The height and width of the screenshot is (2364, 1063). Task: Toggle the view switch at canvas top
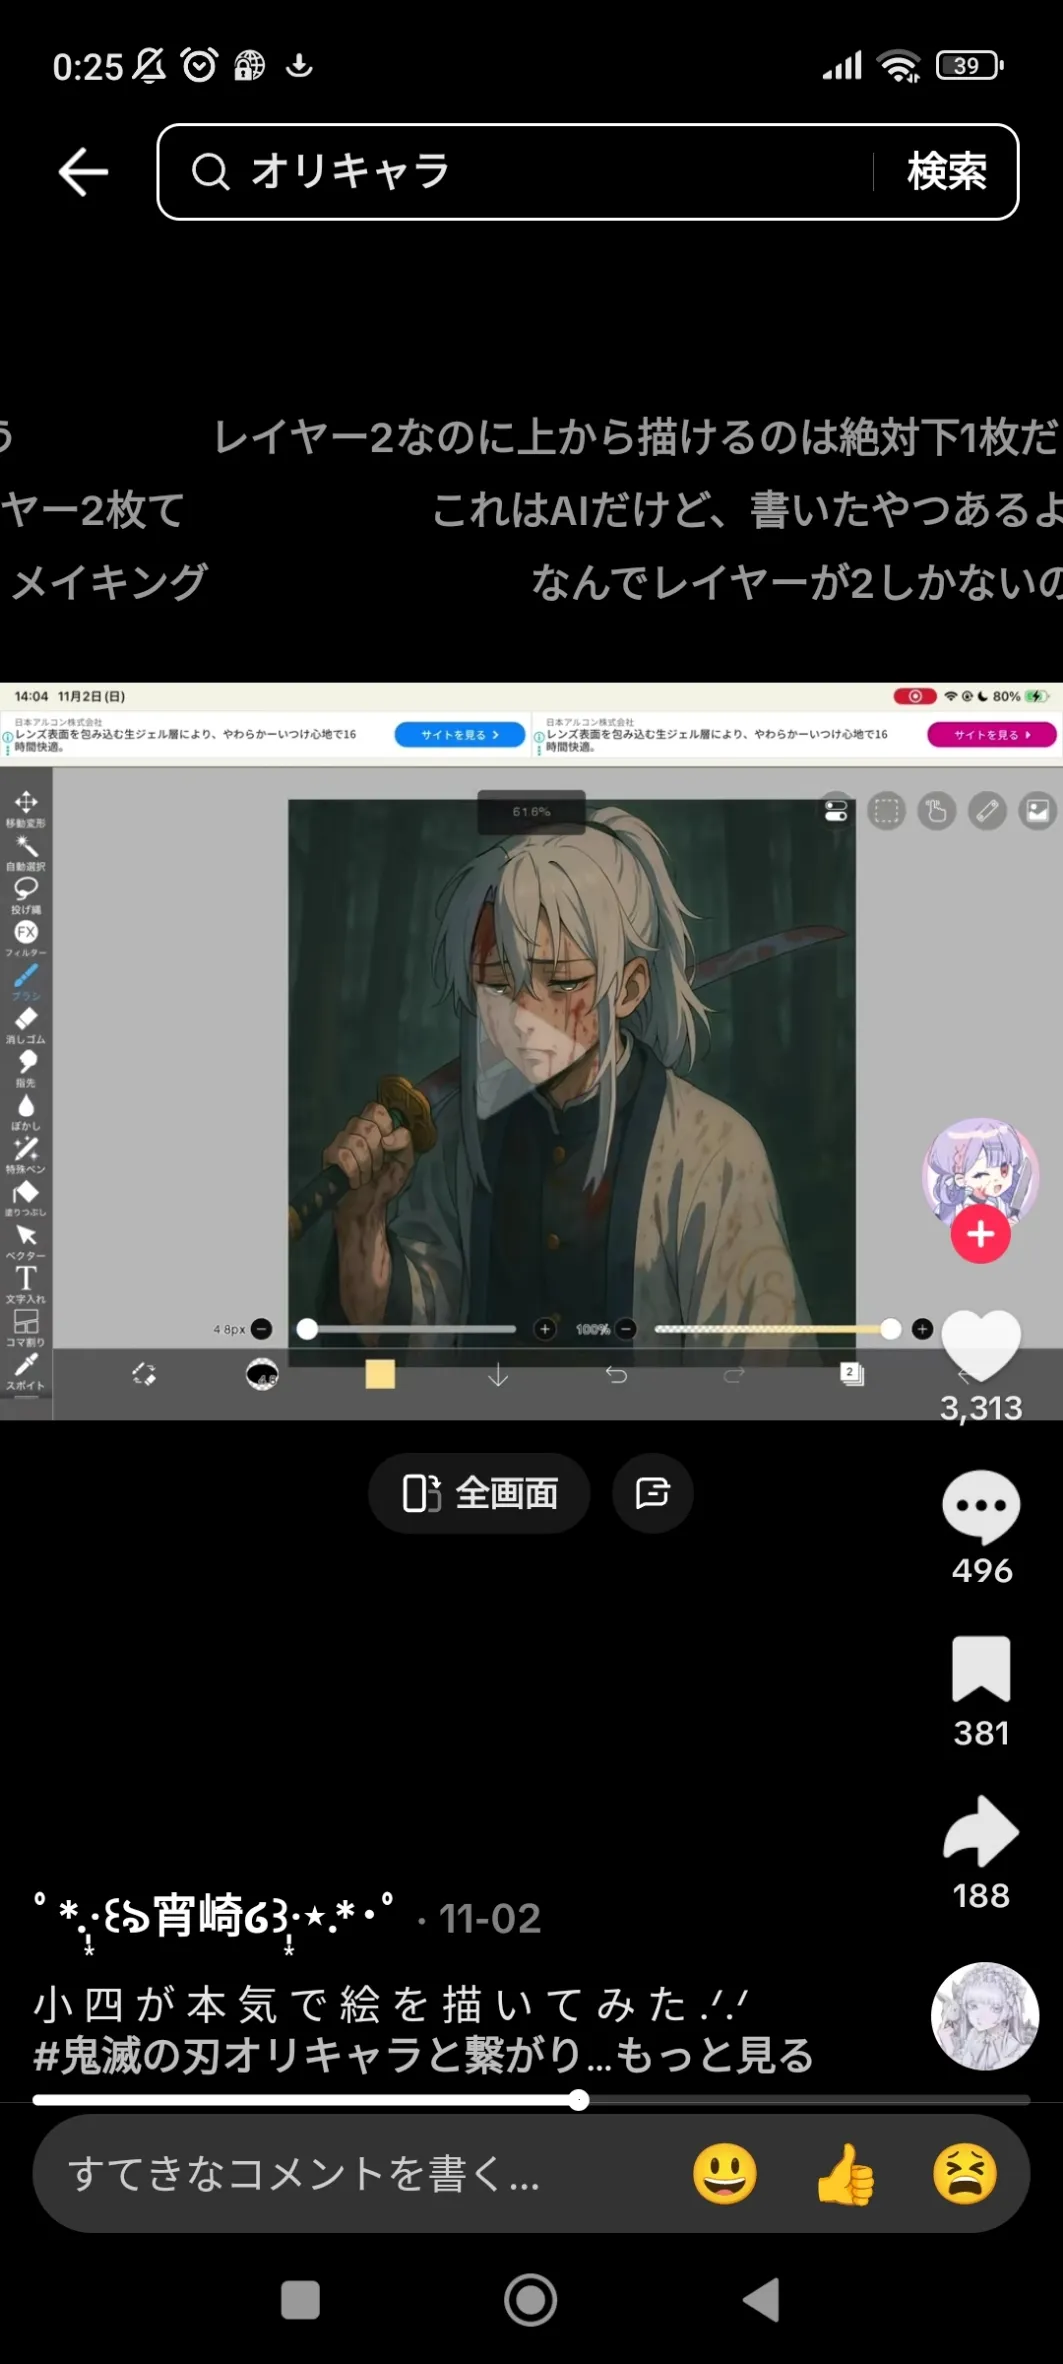click(x=836, y=811)
